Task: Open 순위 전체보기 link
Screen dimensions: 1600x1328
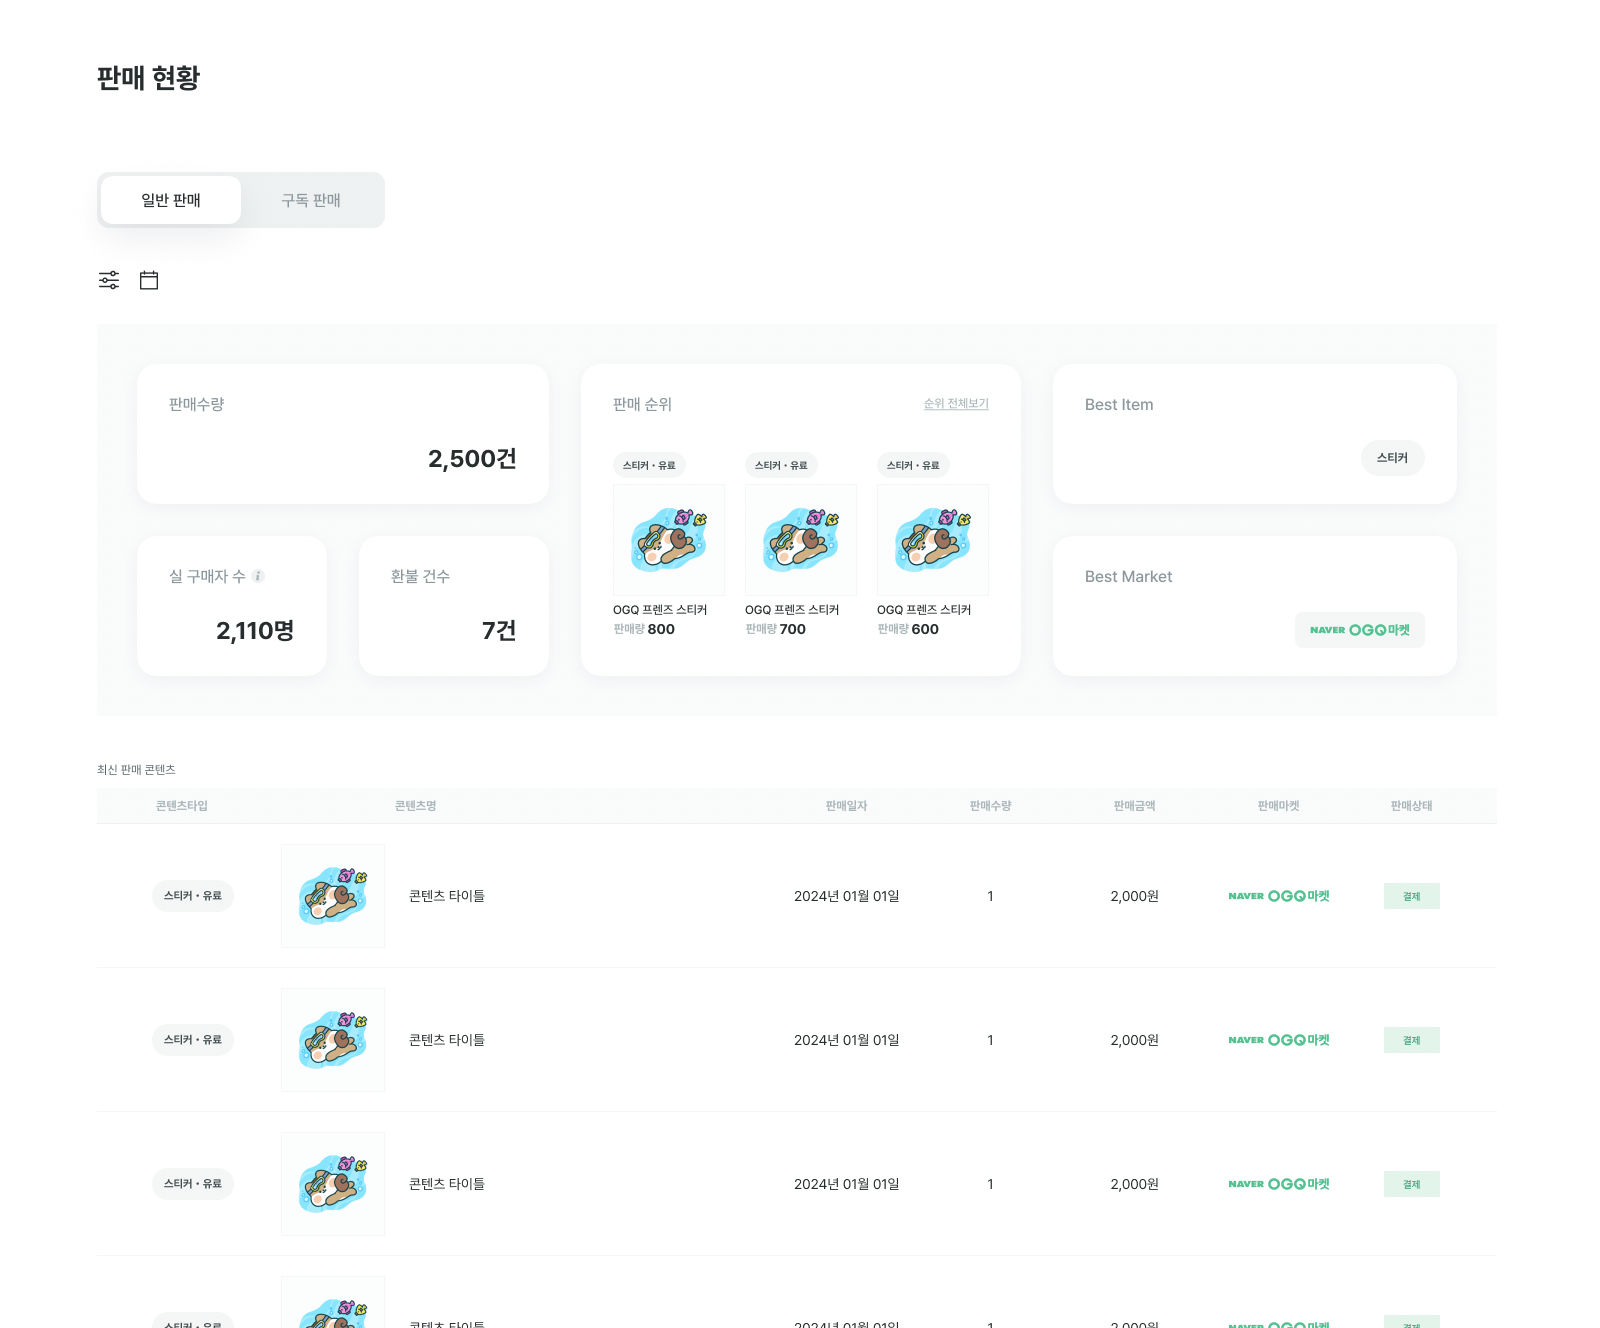Action: [955, 404]
